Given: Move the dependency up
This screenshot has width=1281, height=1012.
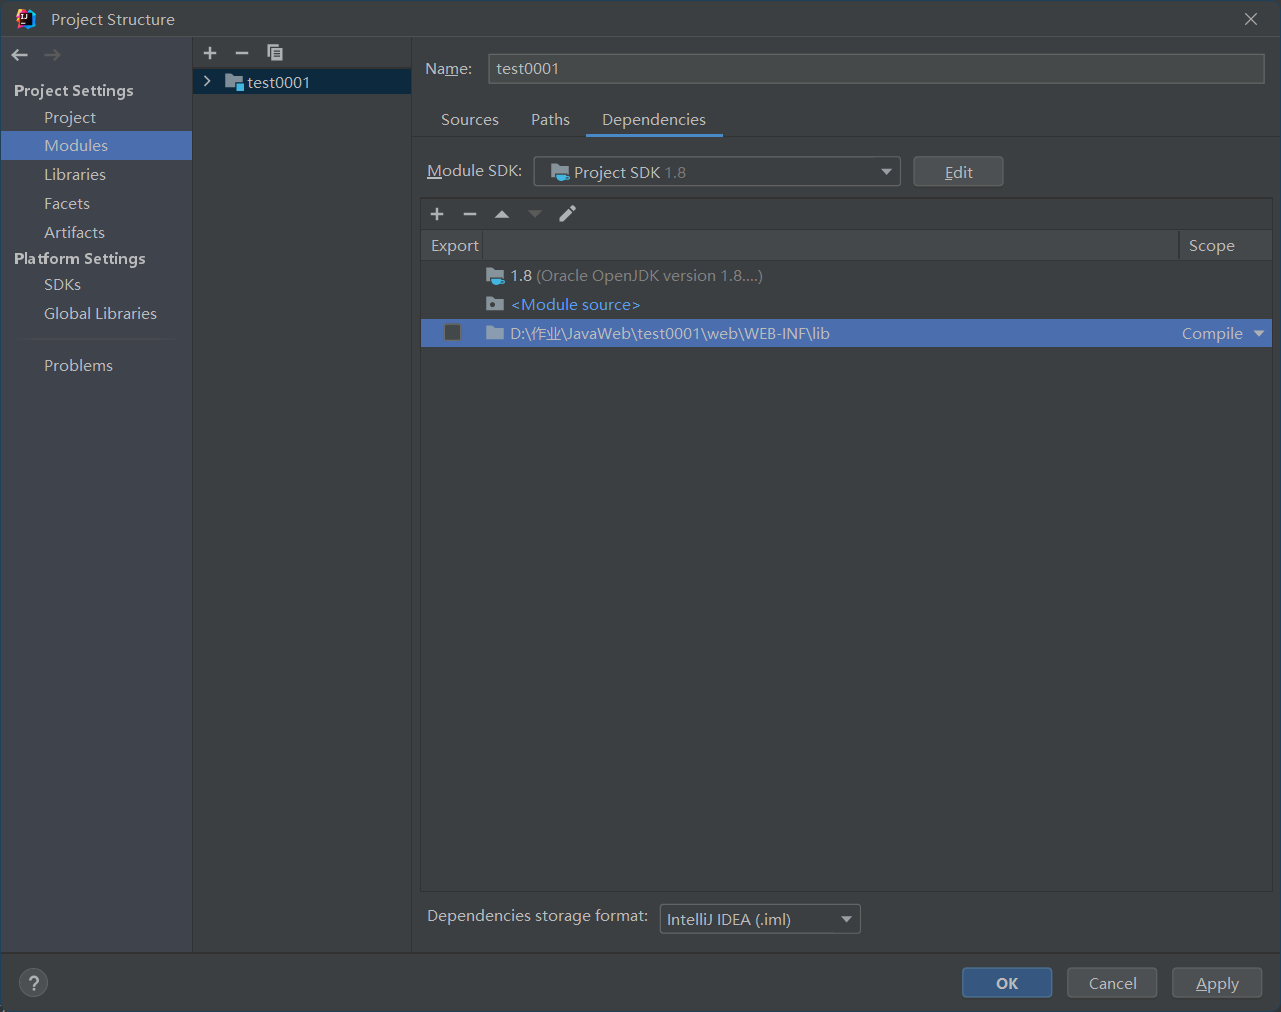Looking at the screenshot, I should [502, 214].
